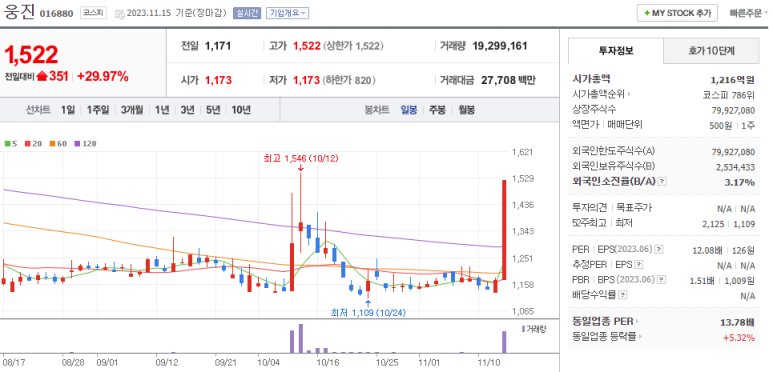Image resolution: width=773 pixels, height=372 pixels.
Task: Switch to the 호가10단계 tab
Action: [x=711, y=50]
